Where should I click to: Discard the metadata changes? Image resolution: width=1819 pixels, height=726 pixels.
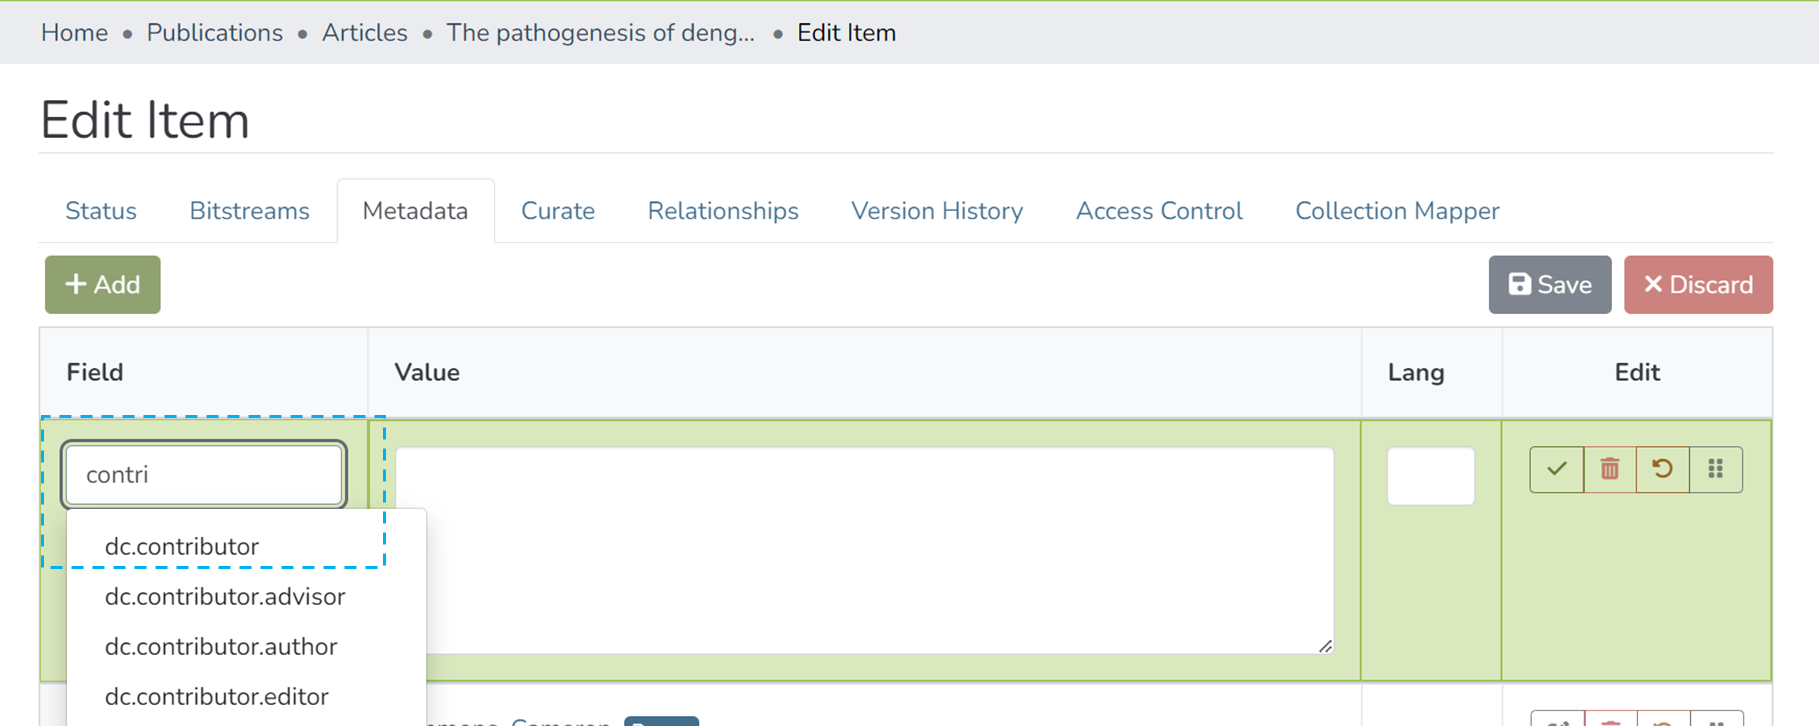click(1697, 285)
